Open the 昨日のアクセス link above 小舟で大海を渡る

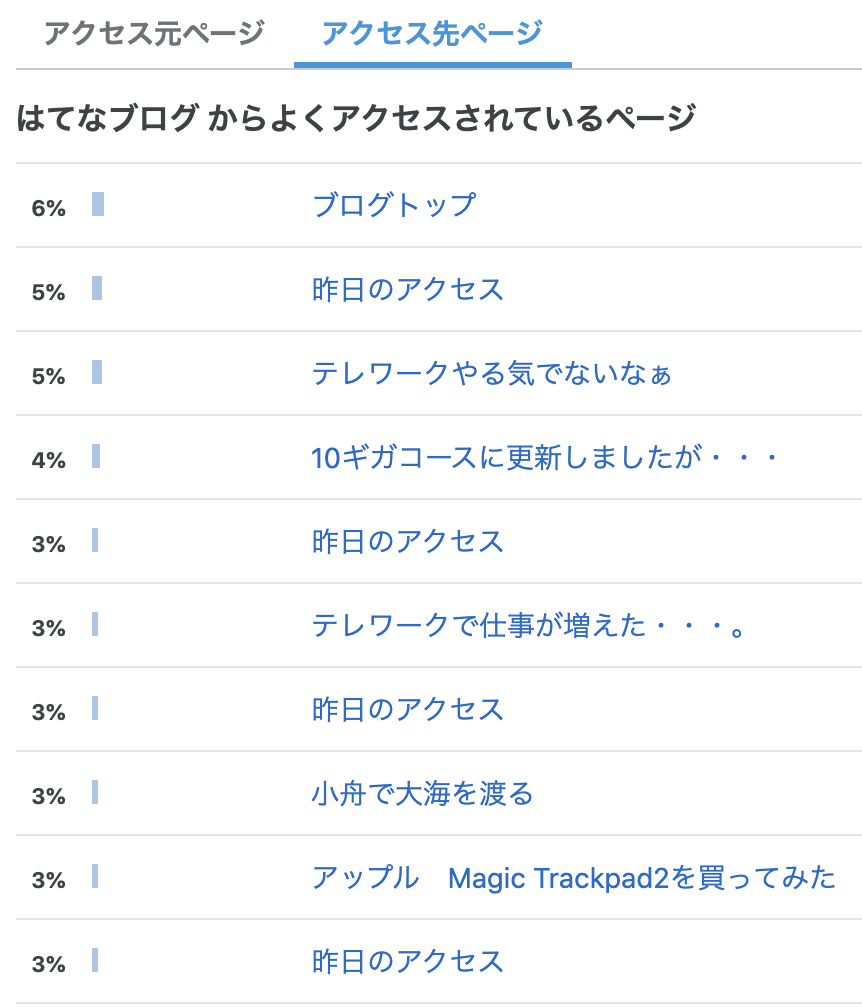[408, 710]
